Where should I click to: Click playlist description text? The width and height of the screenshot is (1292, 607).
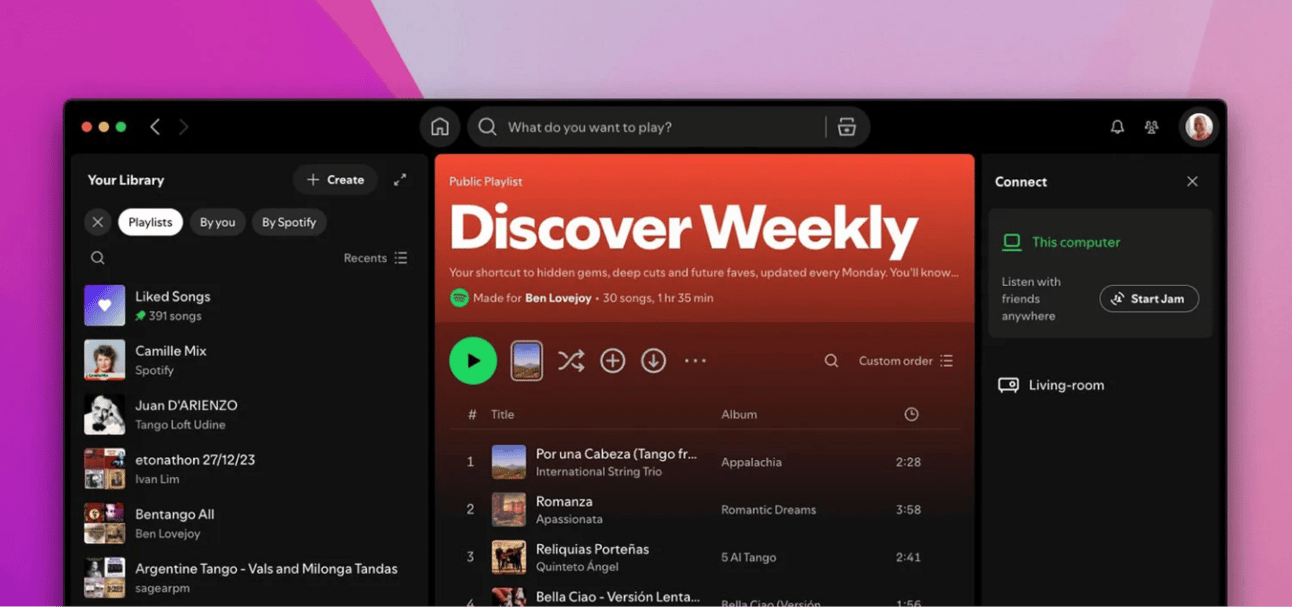pos(704,272)
